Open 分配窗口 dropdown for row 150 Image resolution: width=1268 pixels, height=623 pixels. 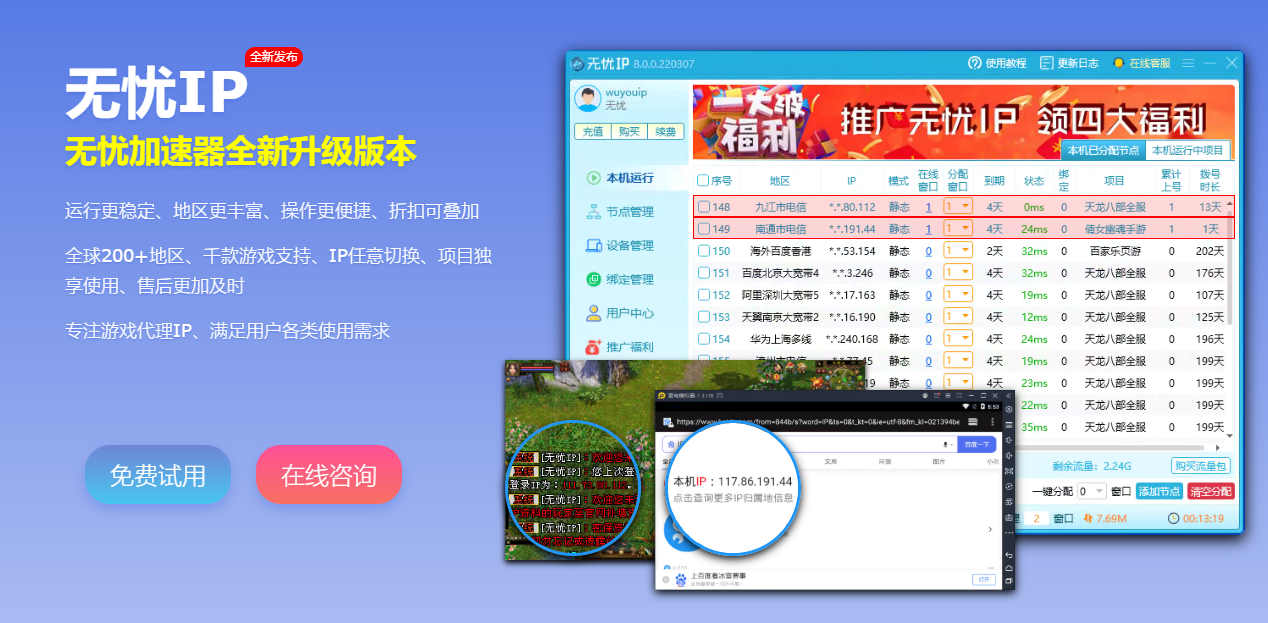tap(958, 251)
